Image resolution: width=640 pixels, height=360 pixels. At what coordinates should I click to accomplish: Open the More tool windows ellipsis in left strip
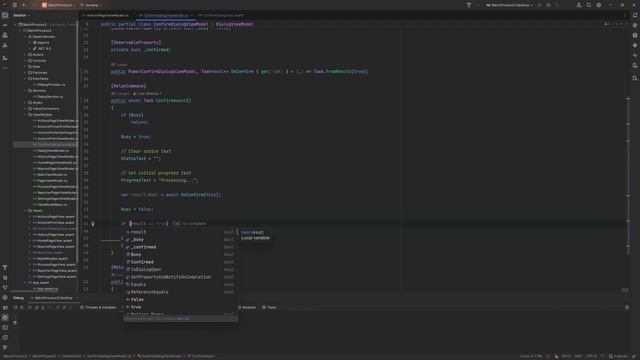[5, 68]
